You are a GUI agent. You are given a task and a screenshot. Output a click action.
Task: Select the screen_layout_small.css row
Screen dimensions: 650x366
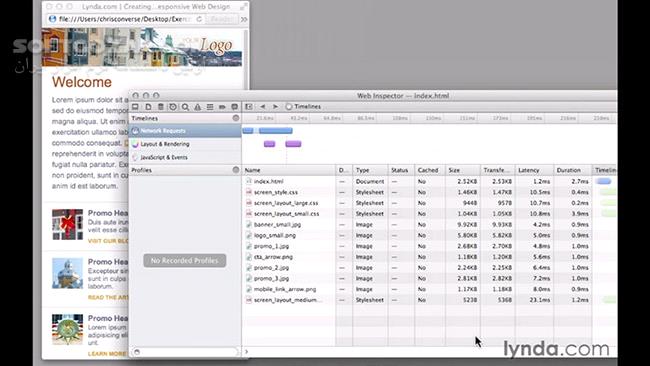pos(429,213)
